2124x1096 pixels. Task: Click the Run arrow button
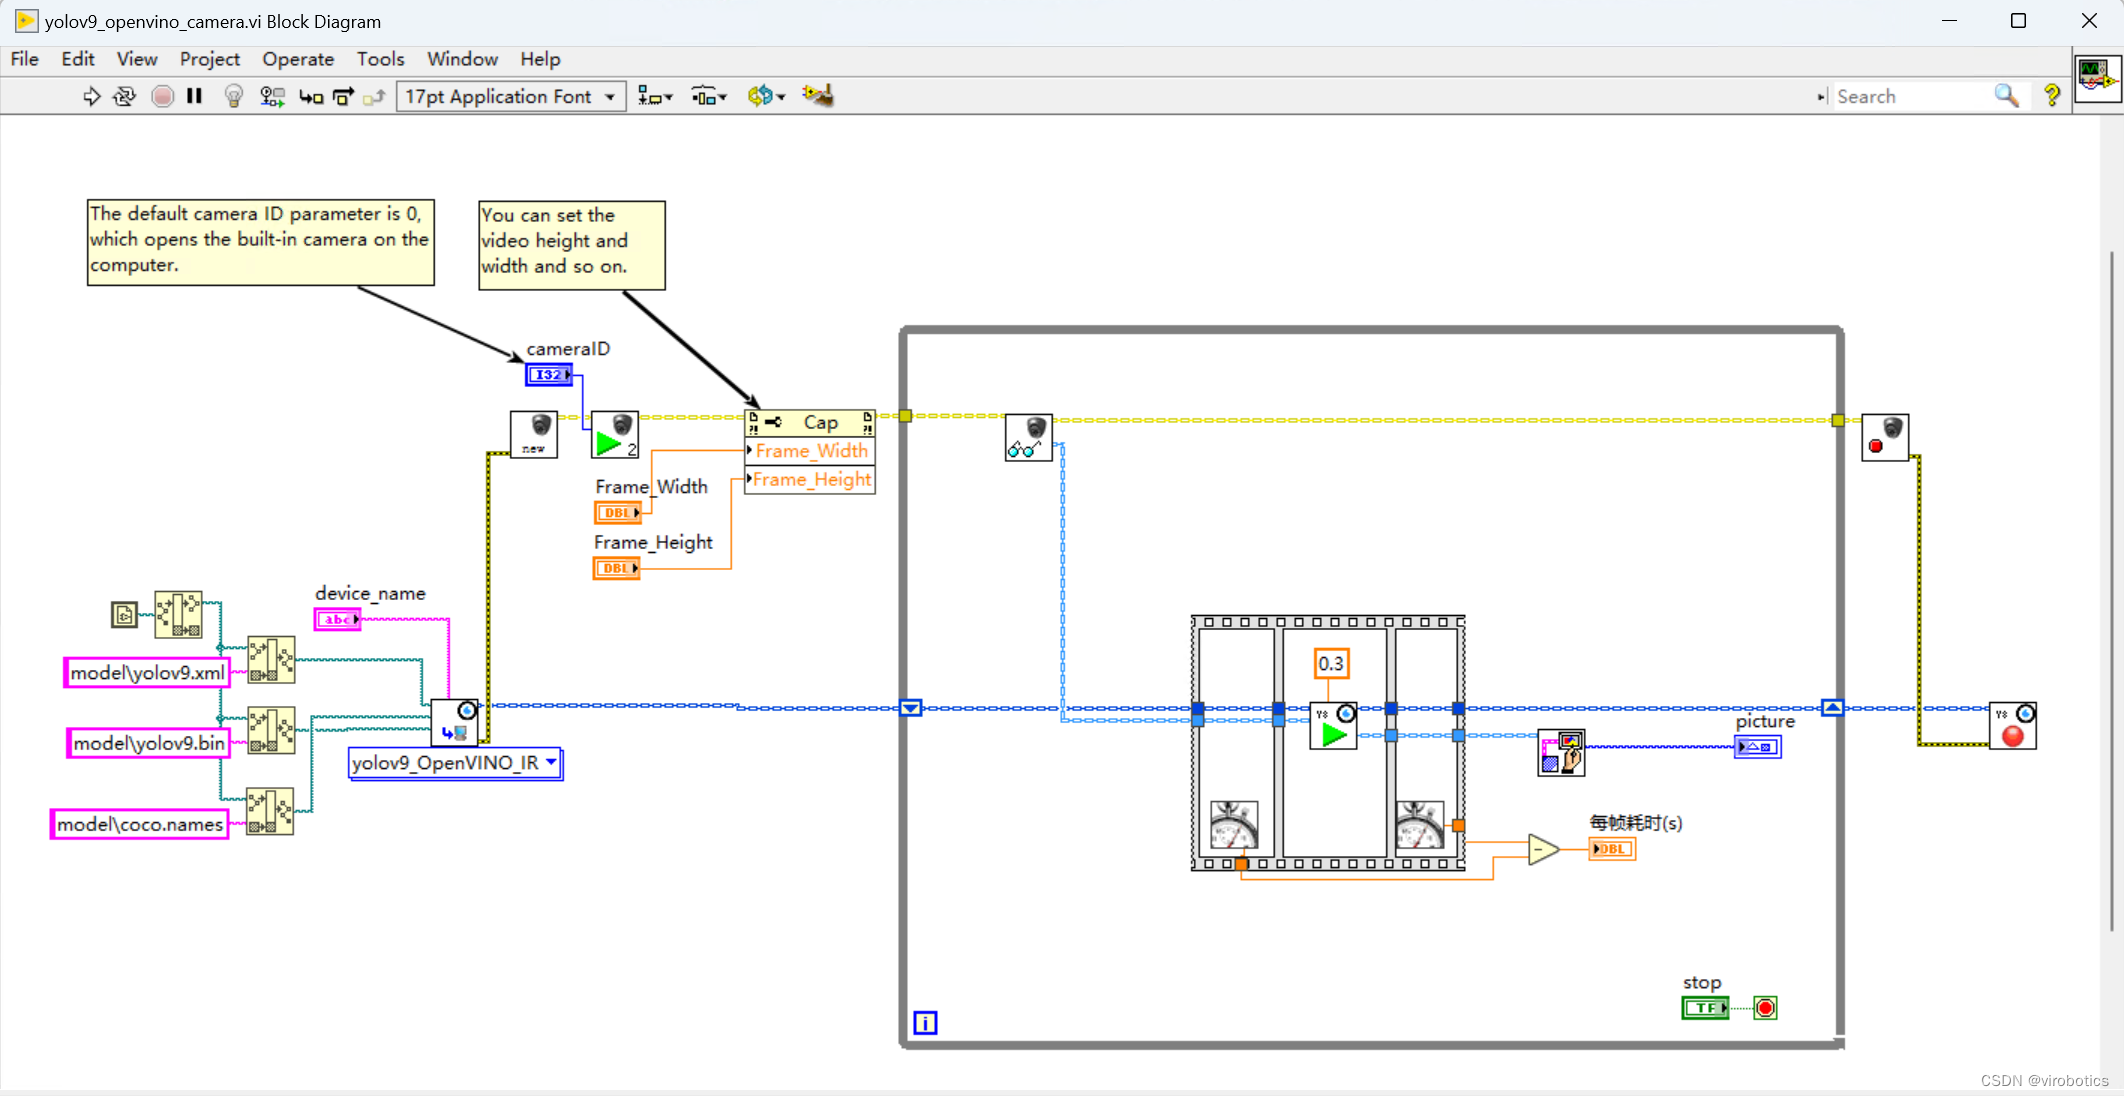91,96
